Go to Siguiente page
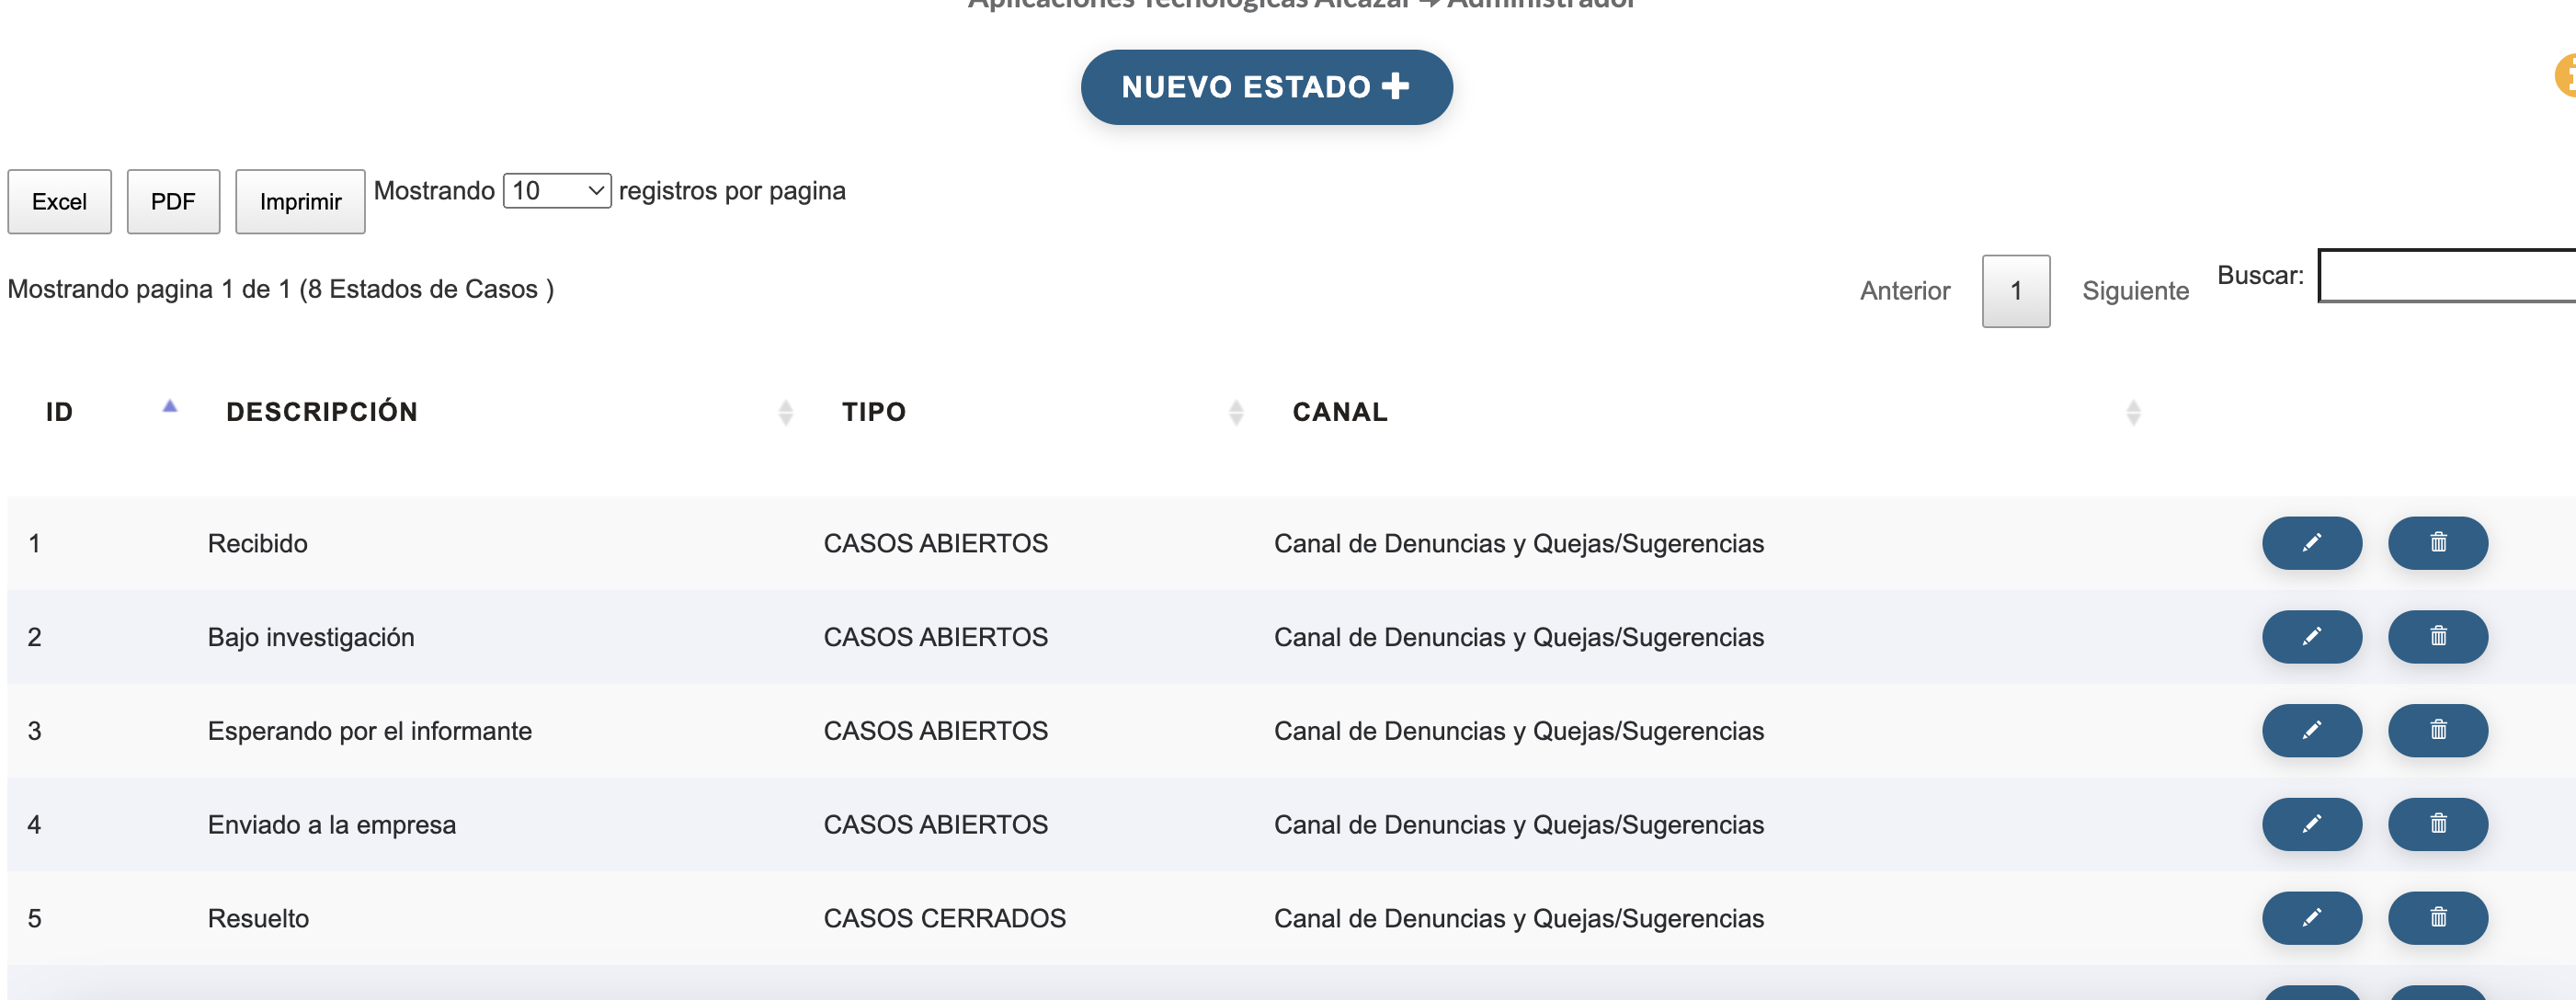 tap(2135, 291)
